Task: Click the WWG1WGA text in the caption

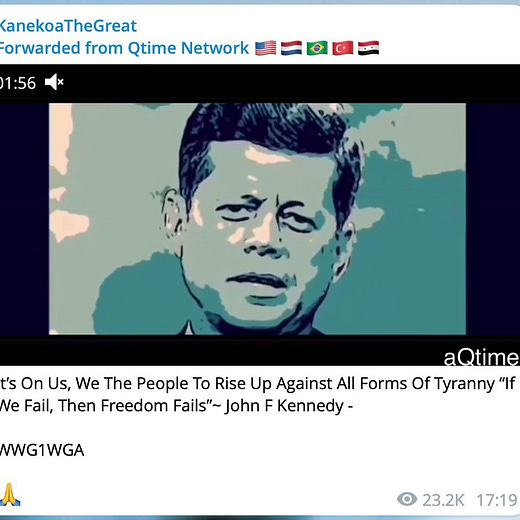Action: (42, 450)
